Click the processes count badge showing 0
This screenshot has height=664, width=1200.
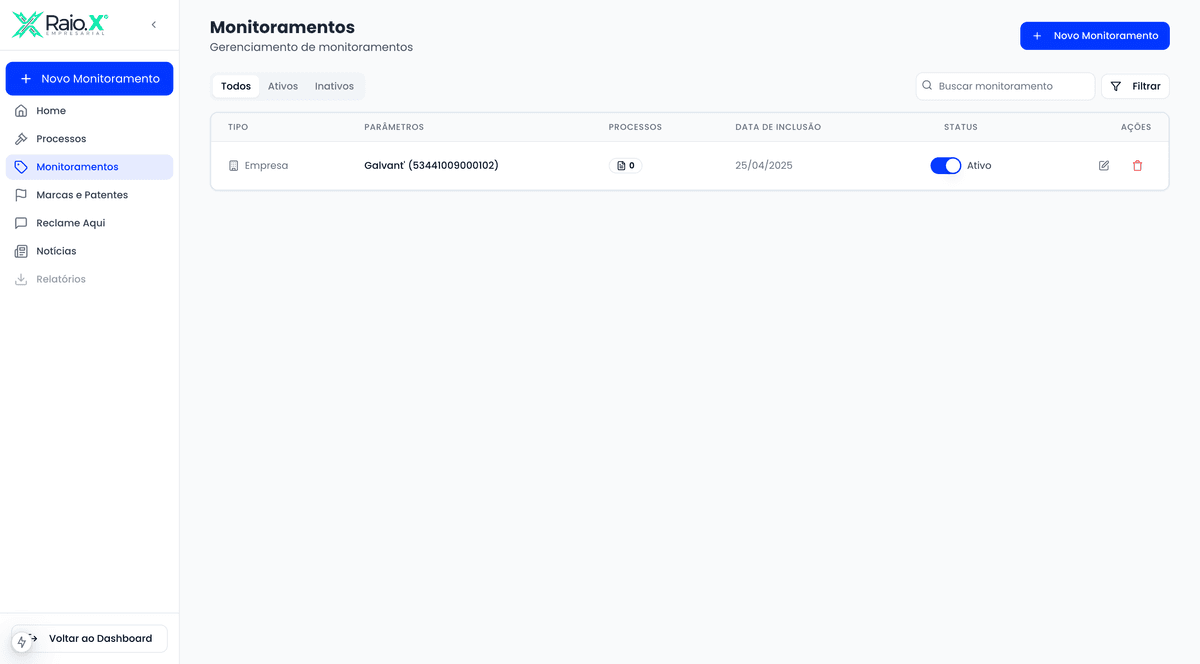[x=626, y=166]
